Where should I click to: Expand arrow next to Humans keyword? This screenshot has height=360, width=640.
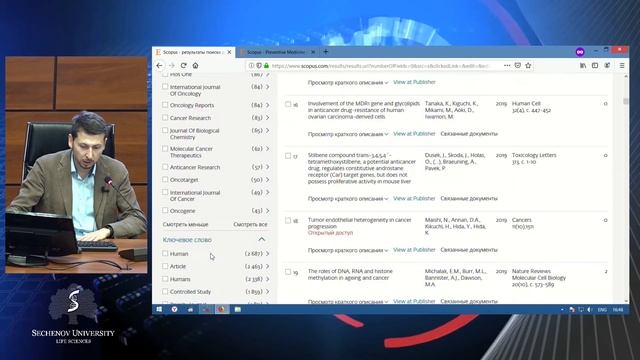268,279
